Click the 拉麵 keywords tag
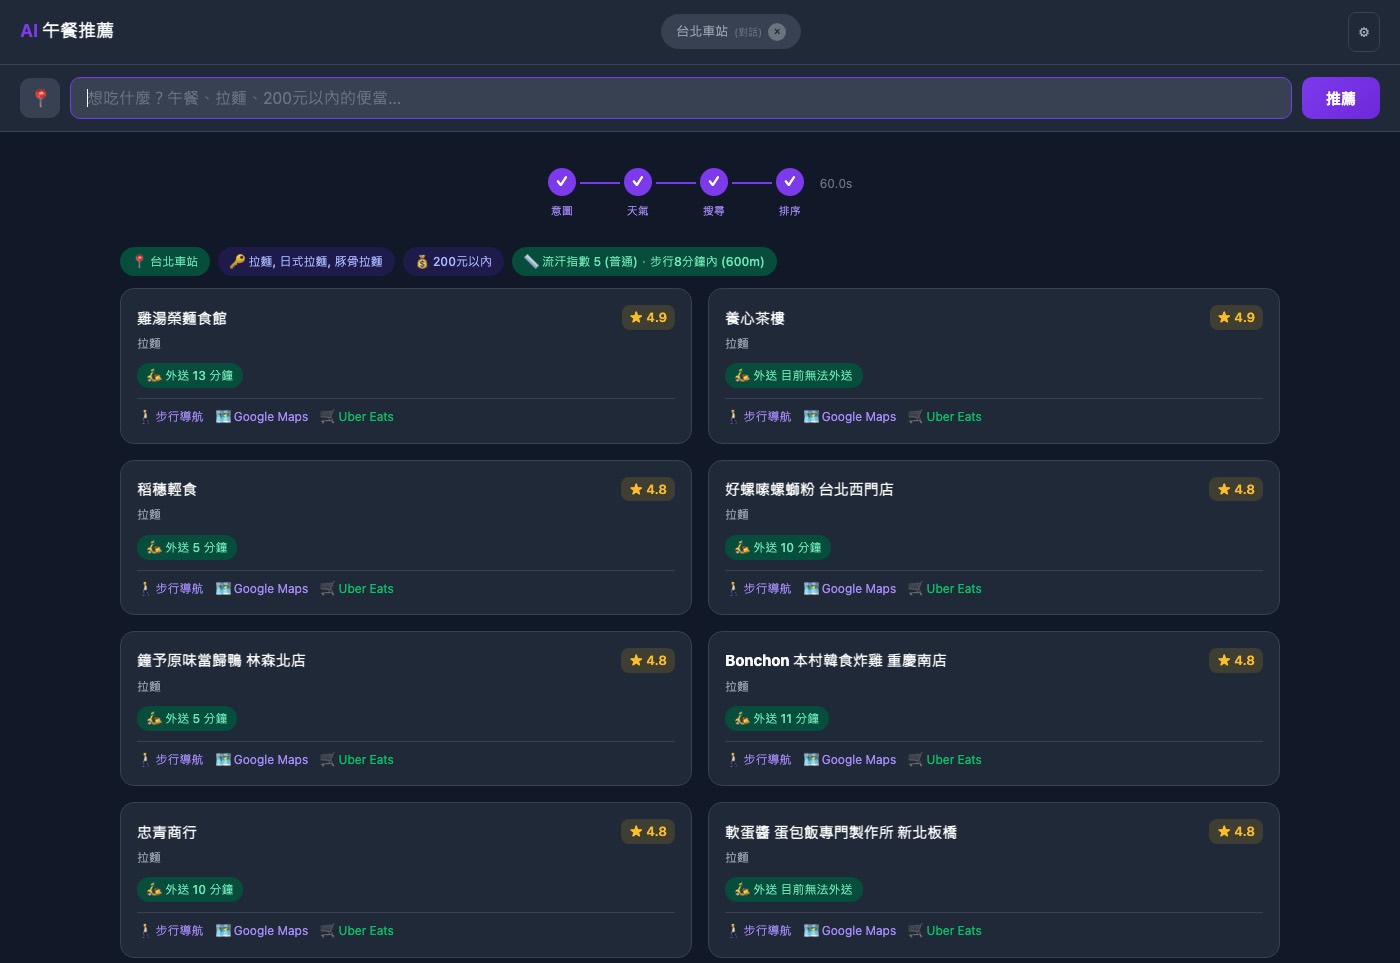Image resolution: width=1400 pixels, height=963 pixels. click(306, 261)
